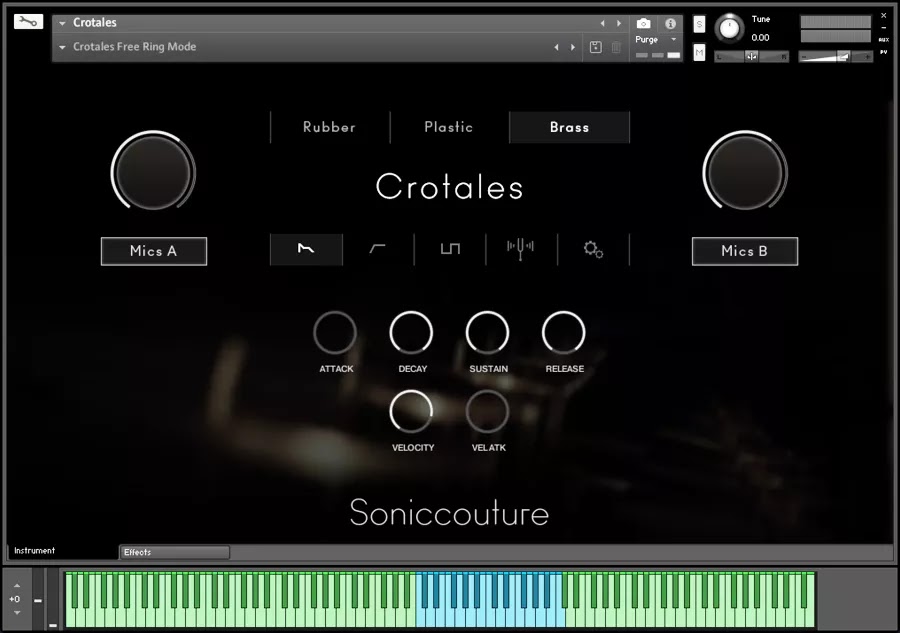Open the Mics B controls
The width and height of the screenshot is (900, 633).
coord(744,251)
